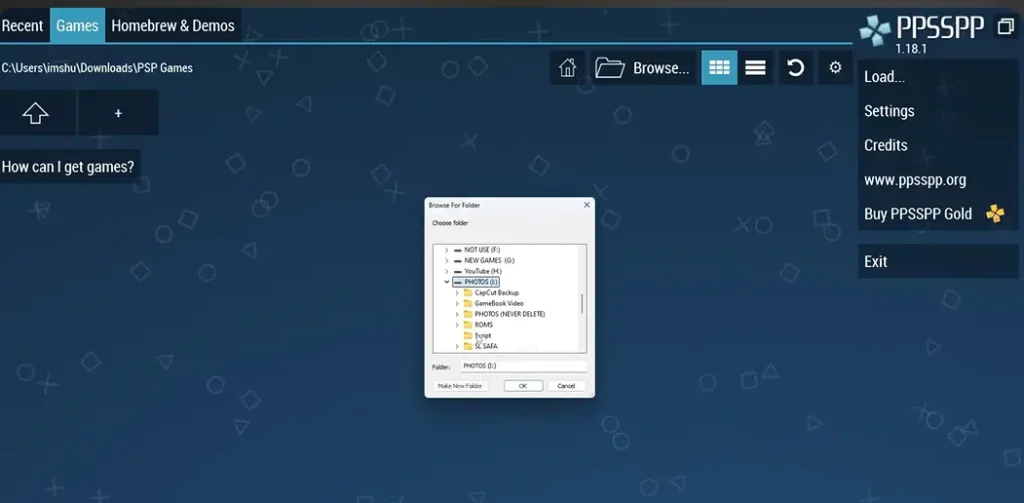Viewport: 1024px width, 503px height.
Task: Switch to grid view layout
Action: pyautogui.click(x=719, y=67)
